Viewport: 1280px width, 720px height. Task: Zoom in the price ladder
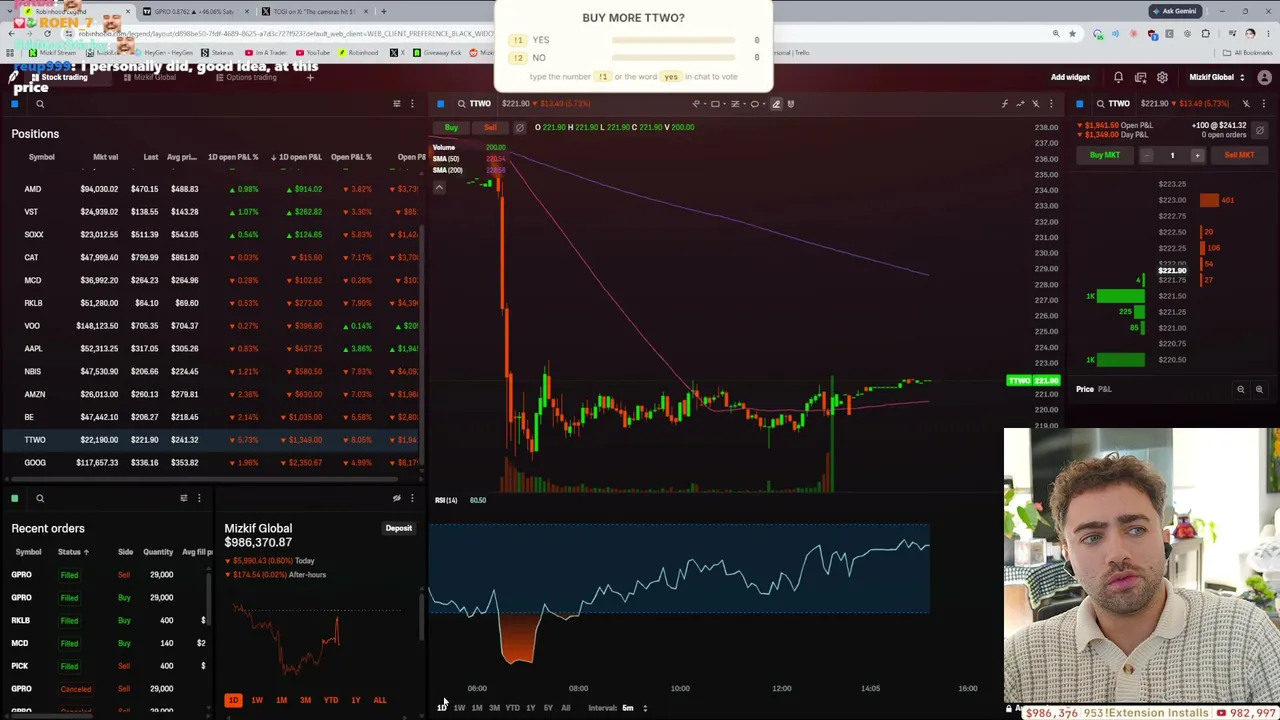1259,389
